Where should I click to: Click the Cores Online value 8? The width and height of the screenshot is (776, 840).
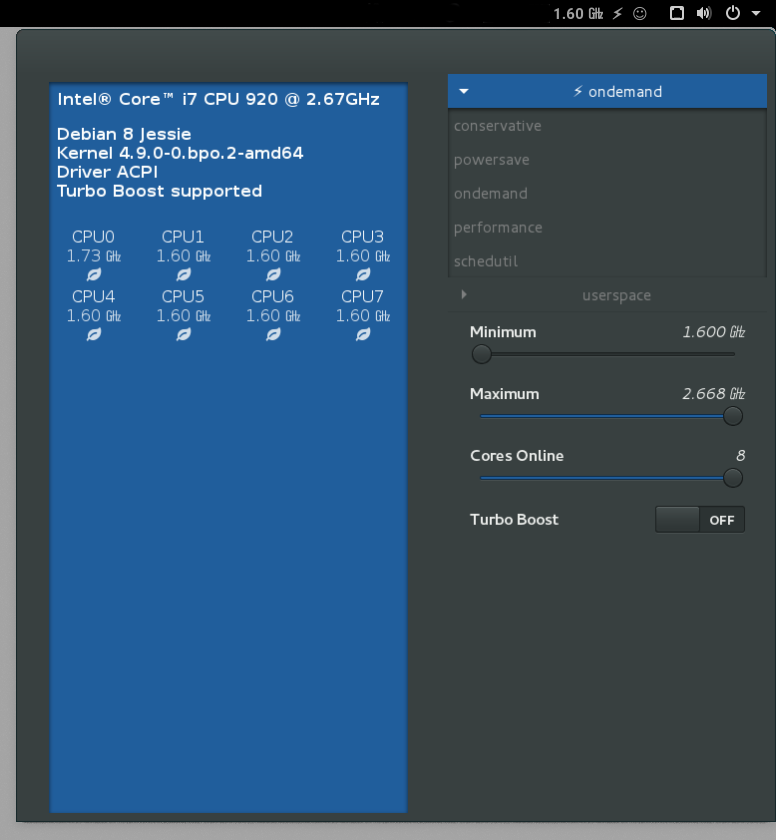741,456
